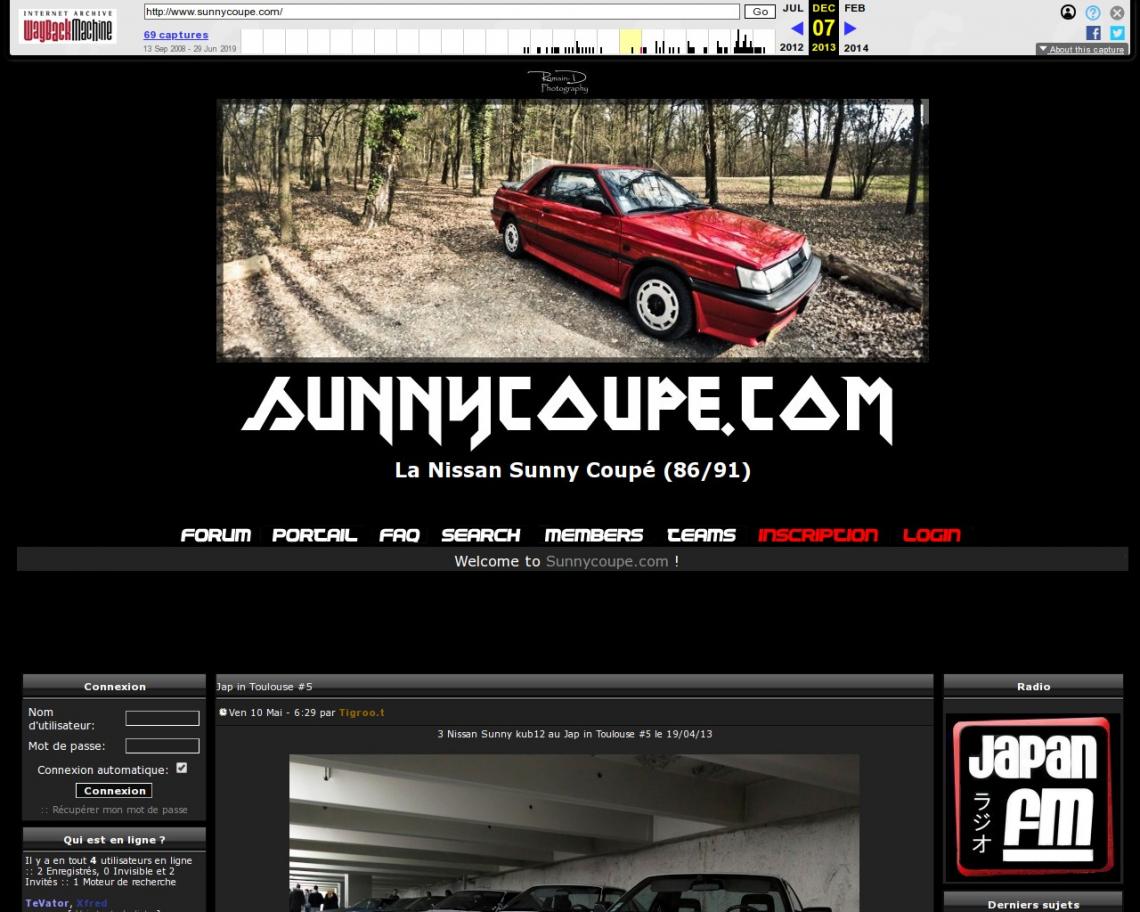1140x912 pixels.
Task: Open the Wayback user account icon
Action: (1068, 12)
